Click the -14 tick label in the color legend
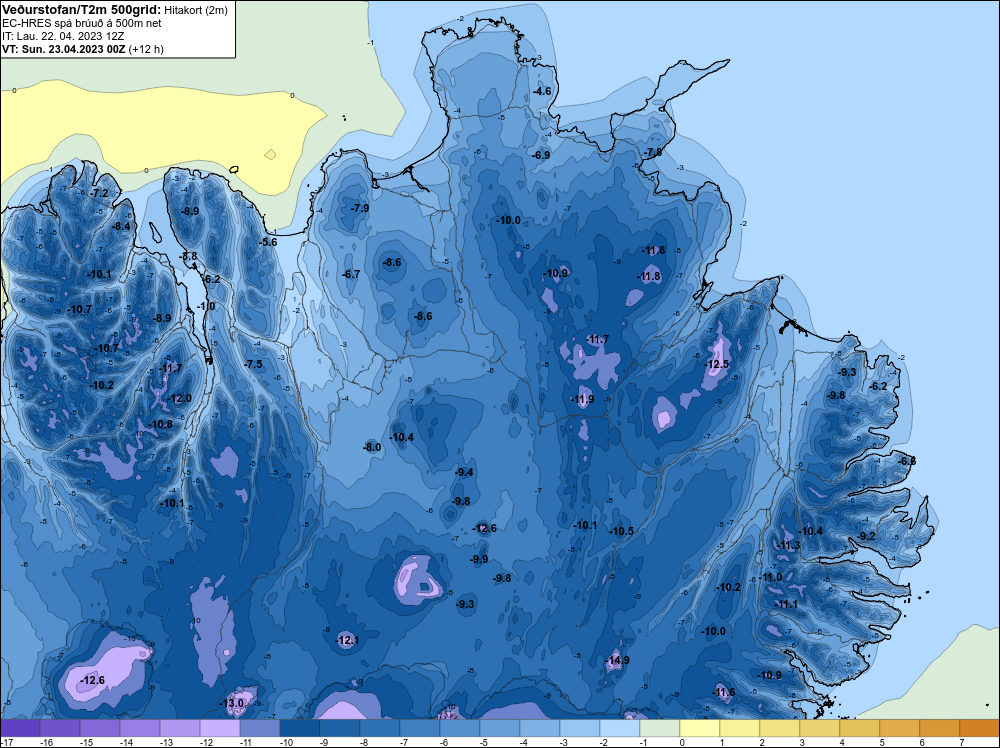Image resolution: width=1000 pixels, height=748 pixels. (x=126, y=742)
